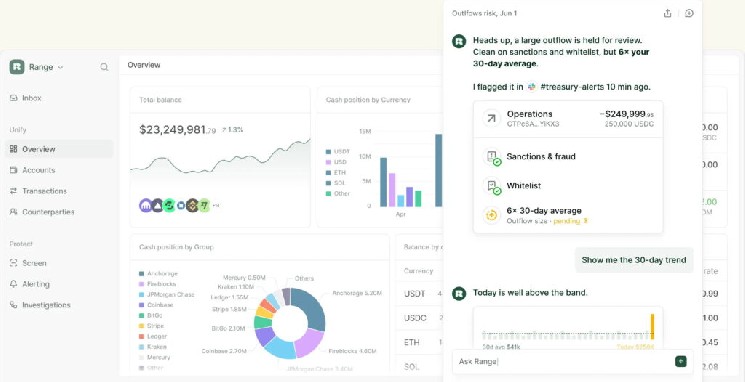Click the first purple exchange logo under balance

pos(145,205)
